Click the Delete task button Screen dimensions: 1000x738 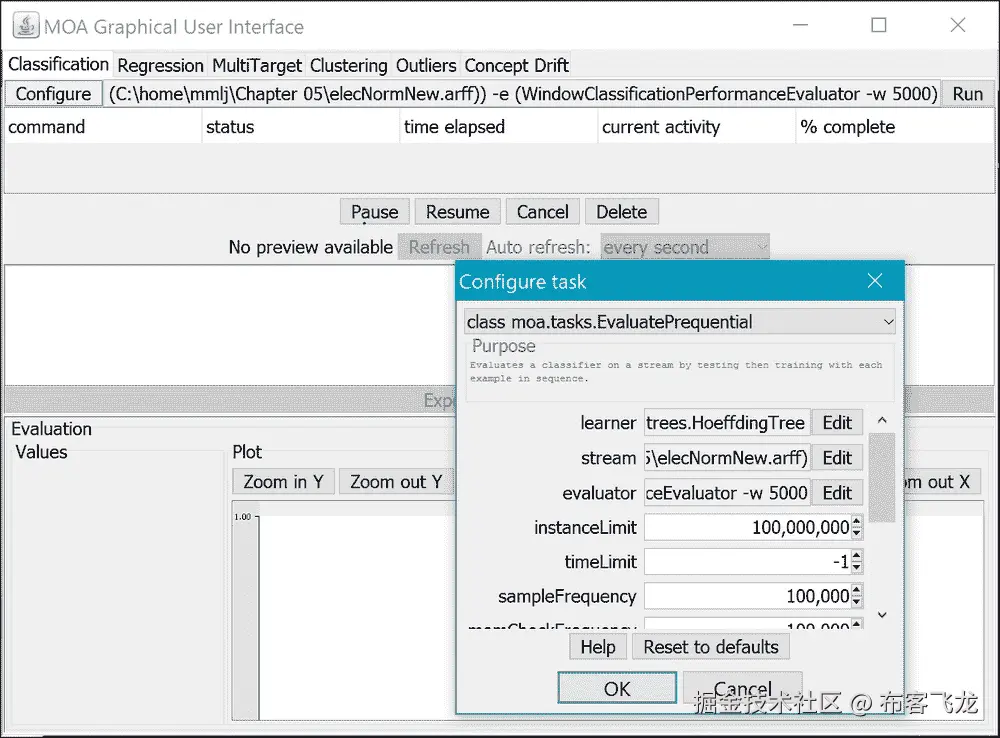point(621,212)
